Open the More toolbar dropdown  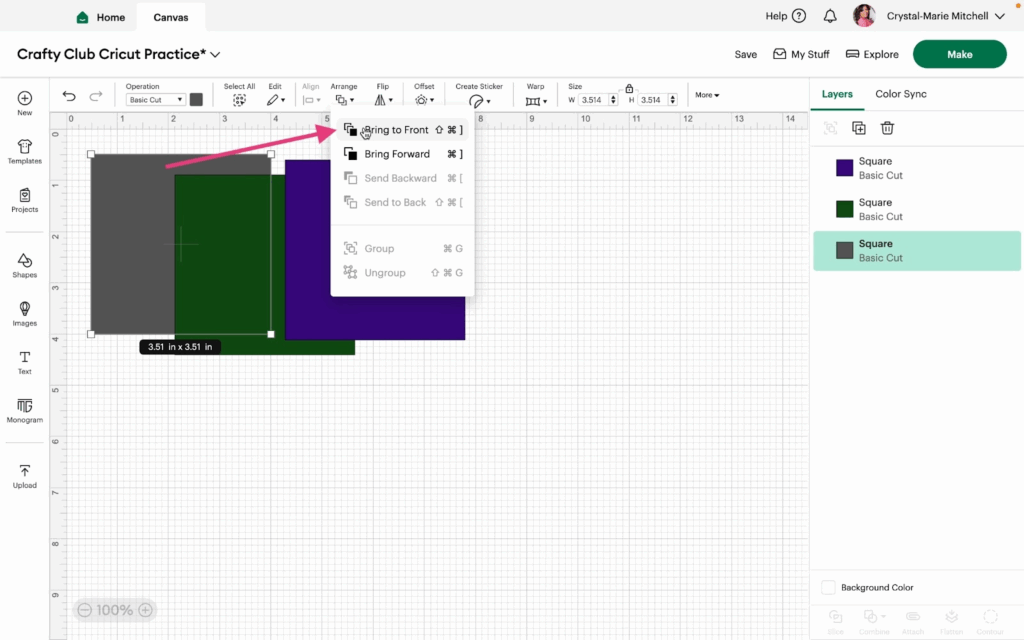pos(707,95)
